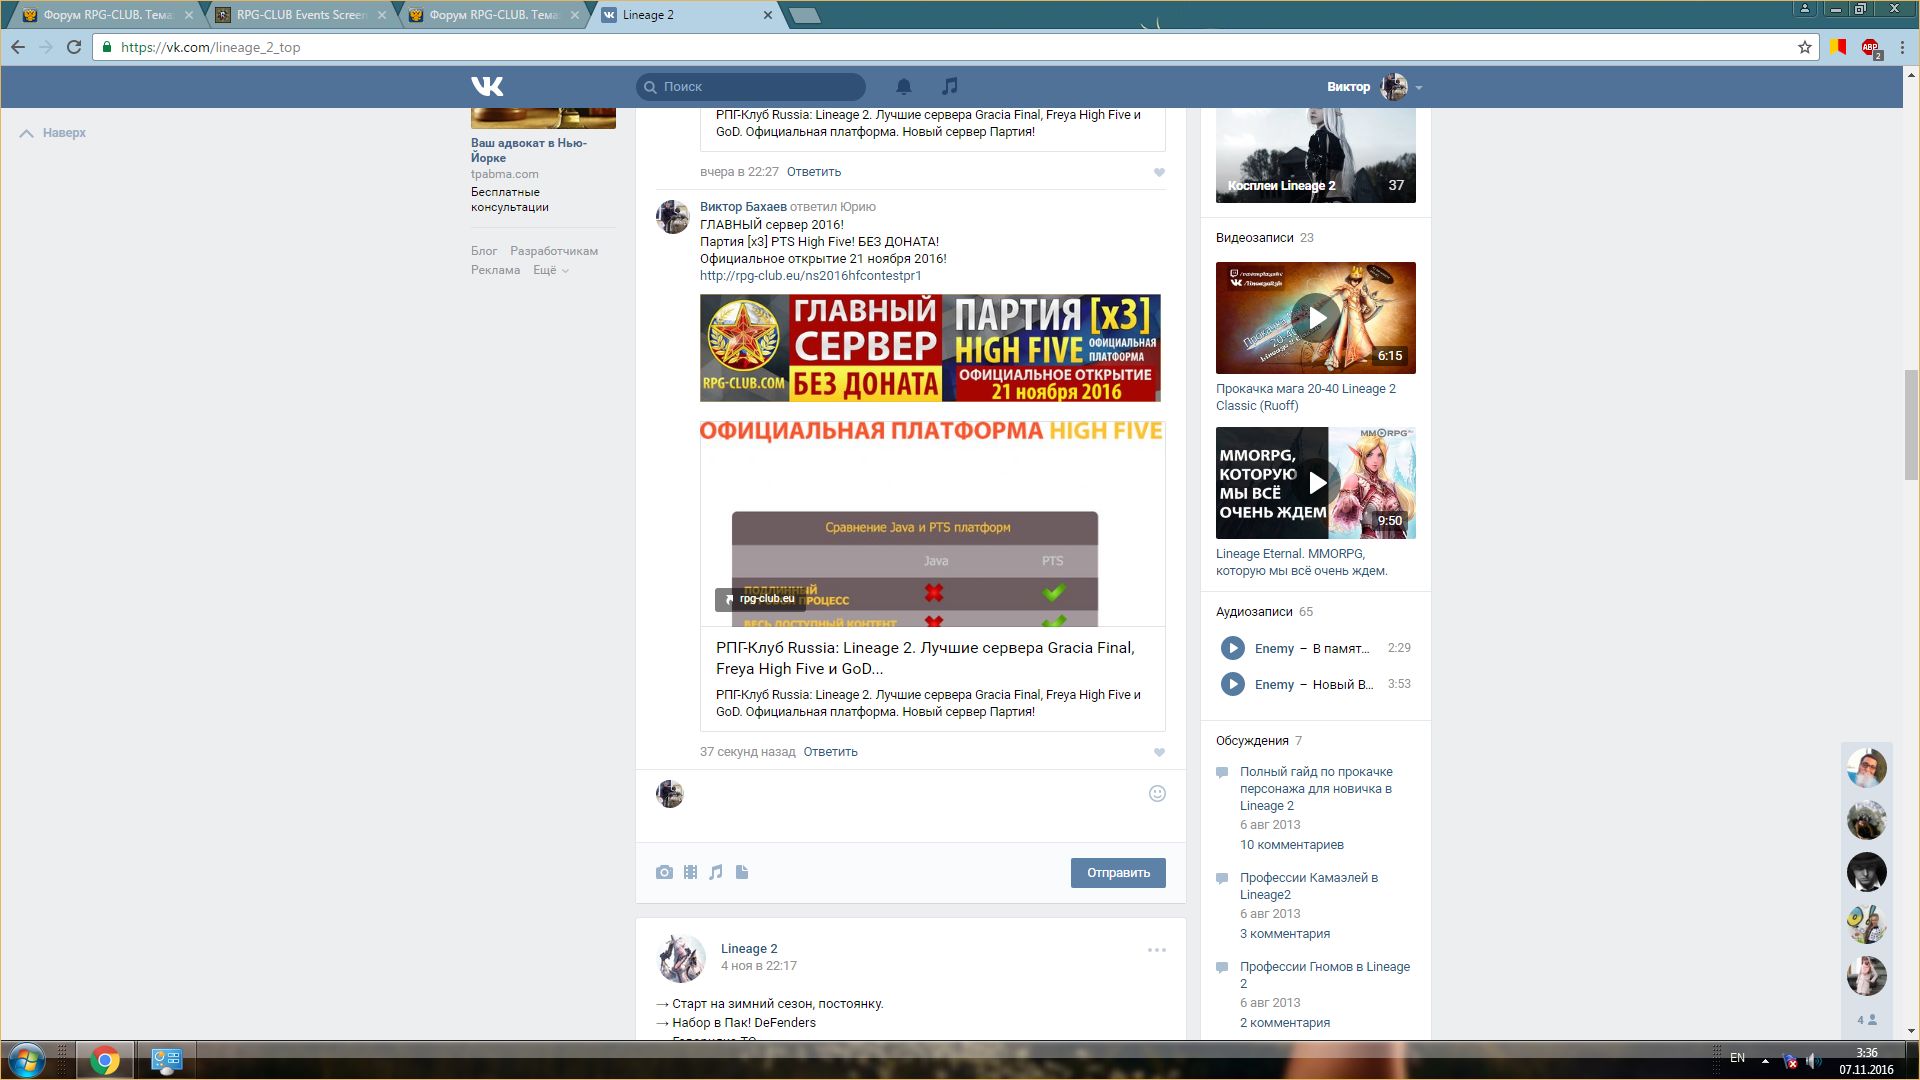Image resolution: width=1920 pixels, height=1080 pixels.
Task: Open the VK music note icon
Action: click(950, 86)
